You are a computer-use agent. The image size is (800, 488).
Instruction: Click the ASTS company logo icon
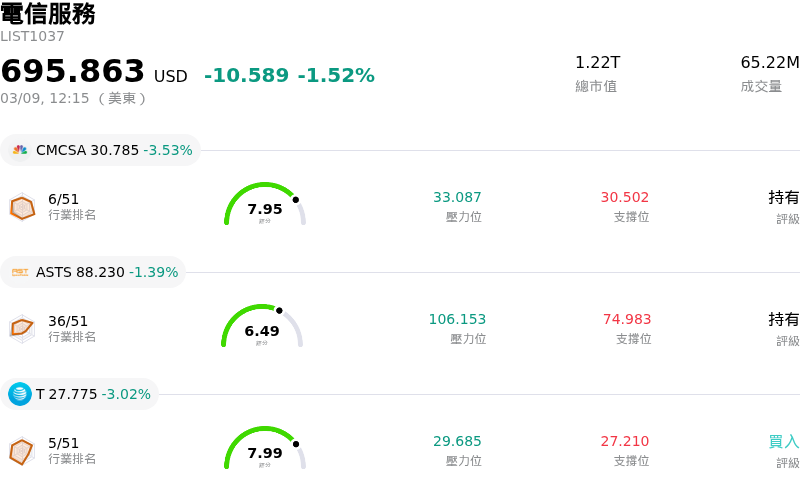click(20, 272)
